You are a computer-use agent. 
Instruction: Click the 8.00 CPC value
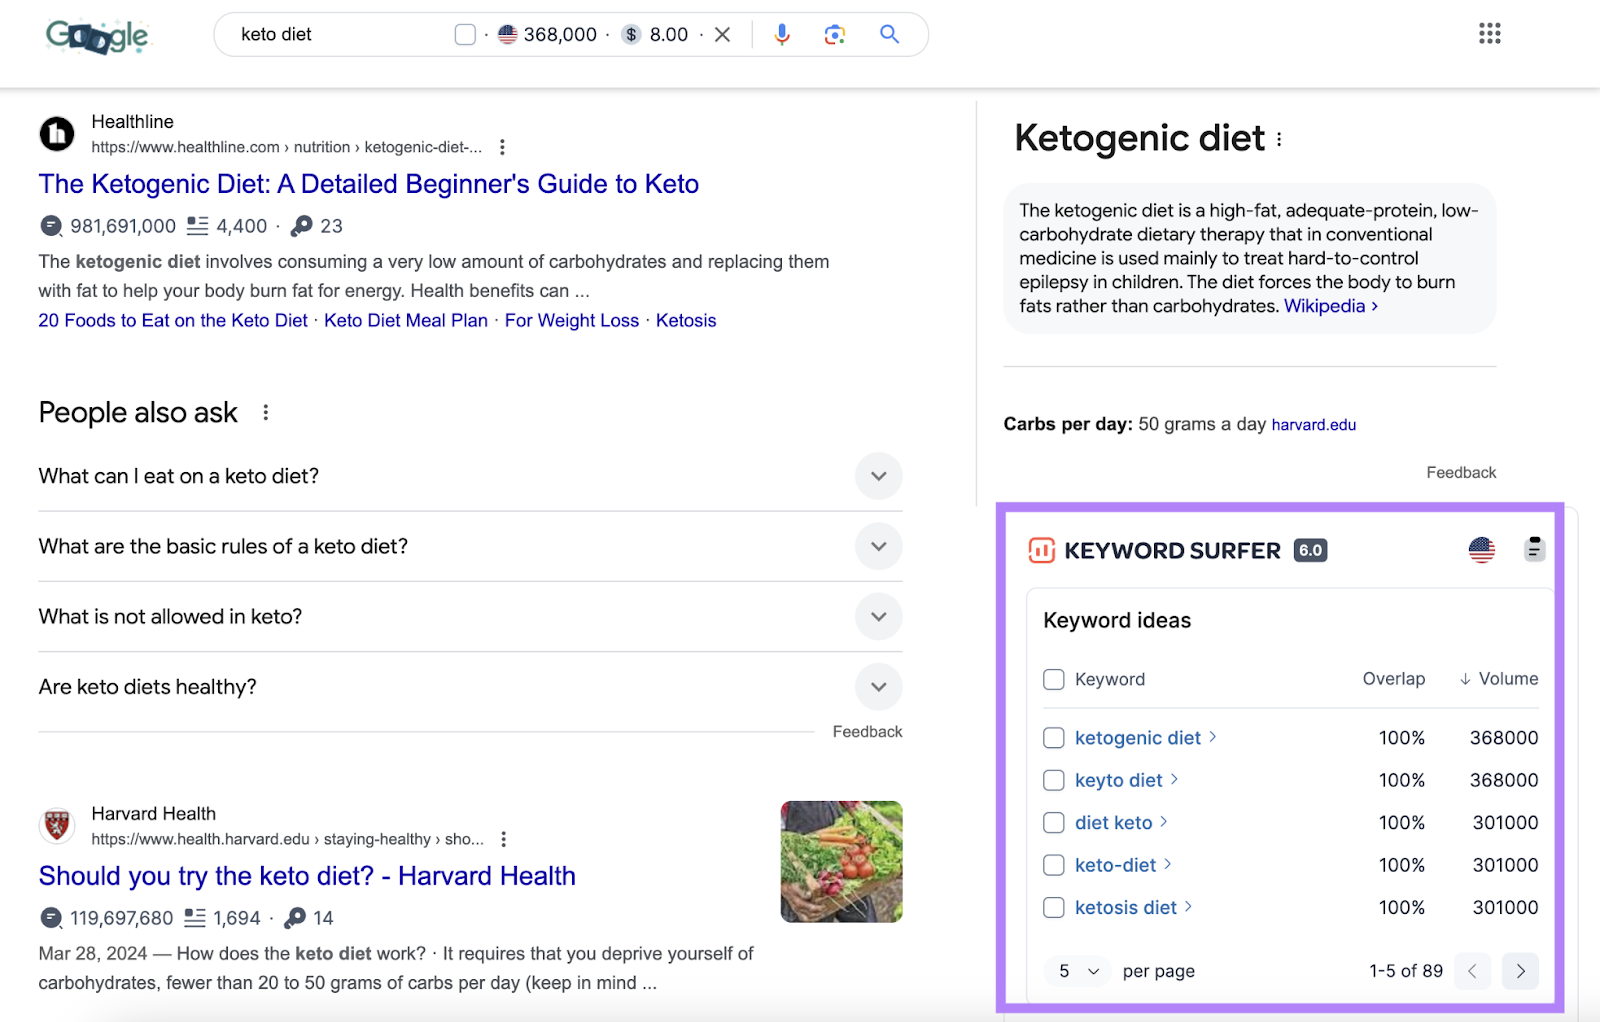(x=669, y=35)
